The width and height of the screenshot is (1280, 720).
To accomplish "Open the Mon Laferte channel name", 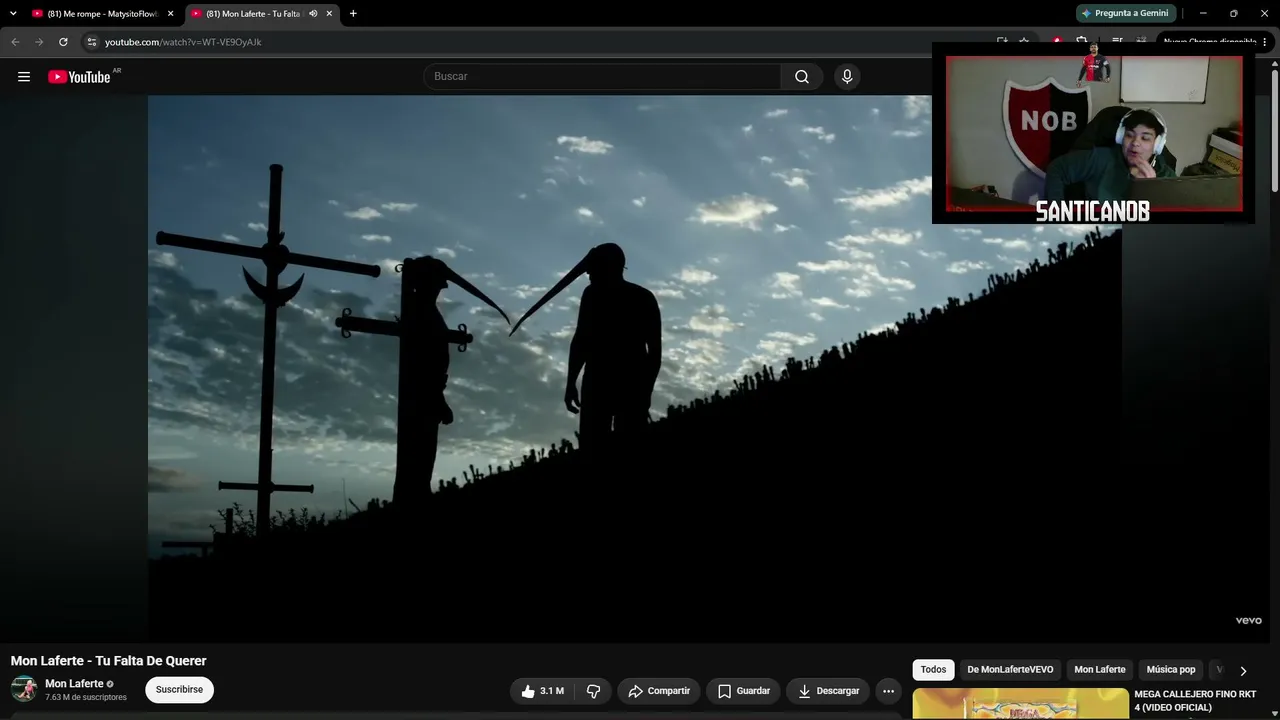I will [74, 684].
